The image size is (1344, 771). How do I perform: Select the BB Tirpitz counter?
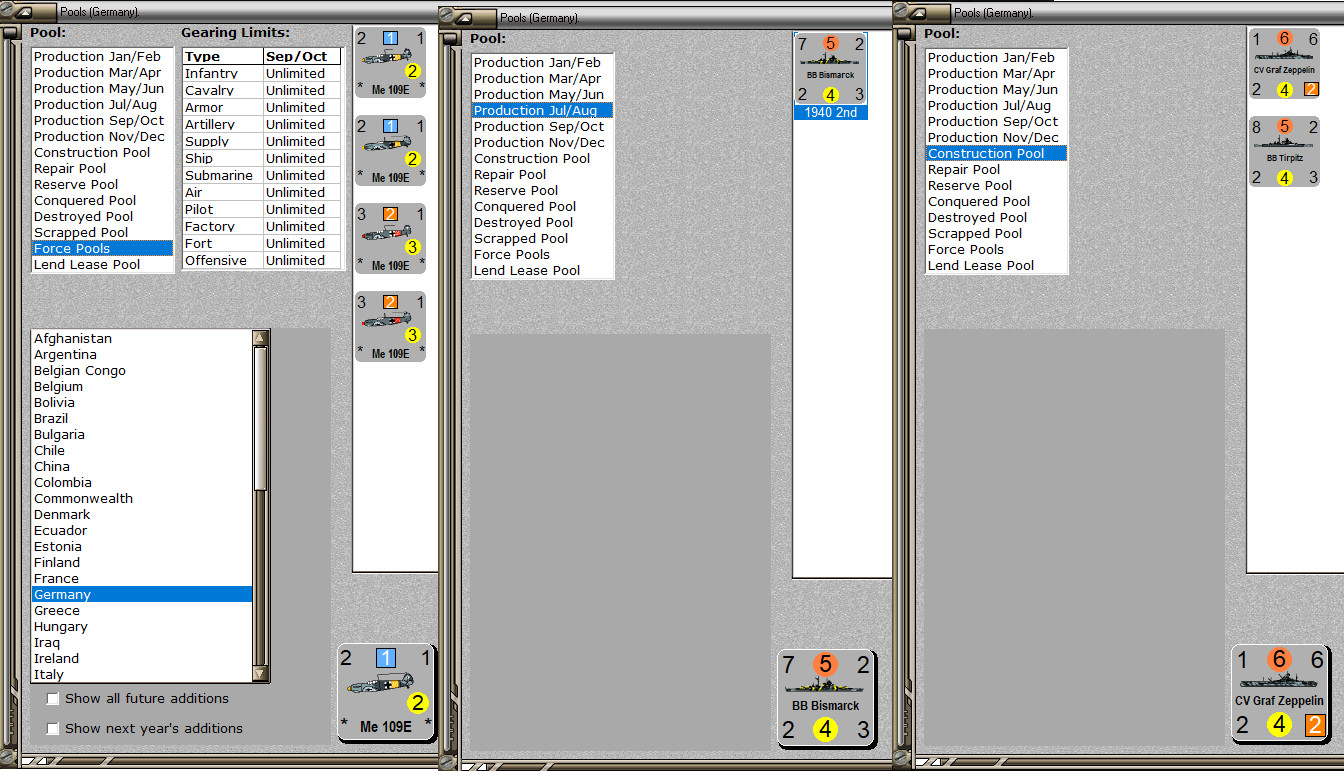[x=1285, y=153]
